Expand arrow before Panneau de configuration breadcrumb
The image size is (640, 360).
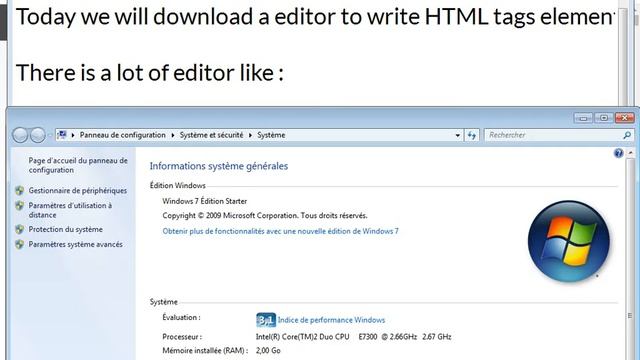coord(73,135)
